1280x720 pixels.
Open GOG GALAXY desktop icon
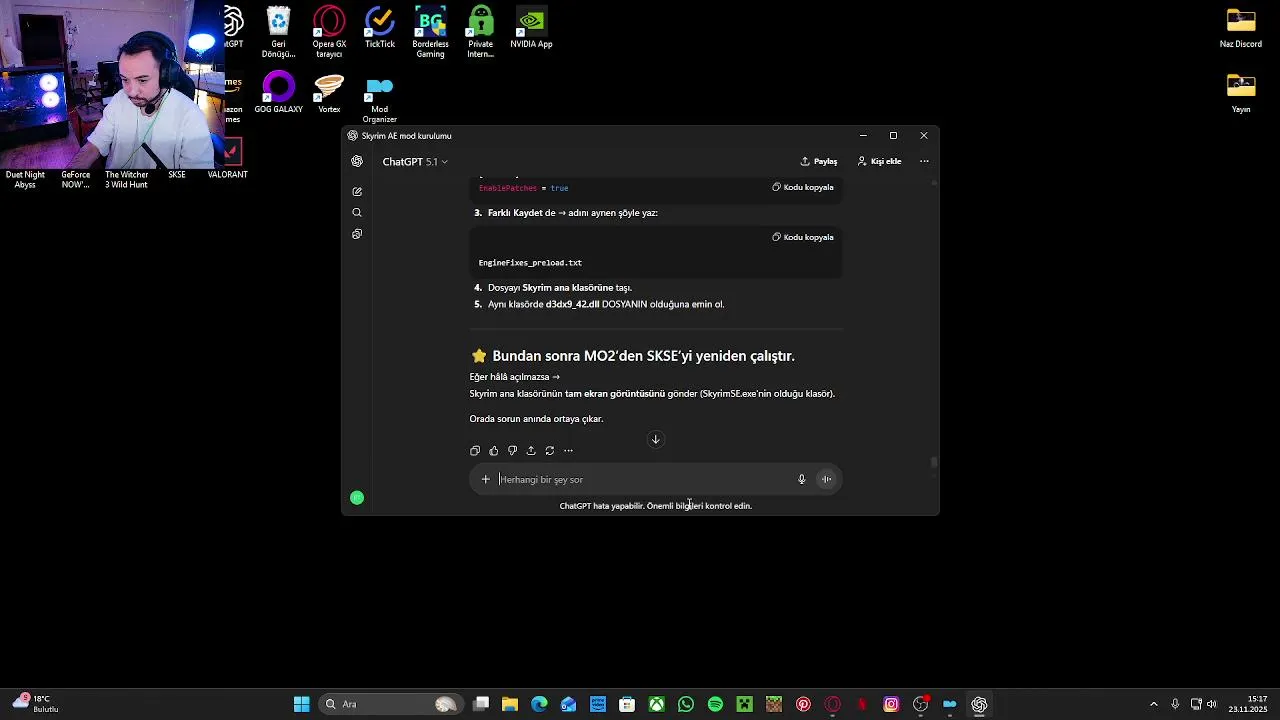278,94
